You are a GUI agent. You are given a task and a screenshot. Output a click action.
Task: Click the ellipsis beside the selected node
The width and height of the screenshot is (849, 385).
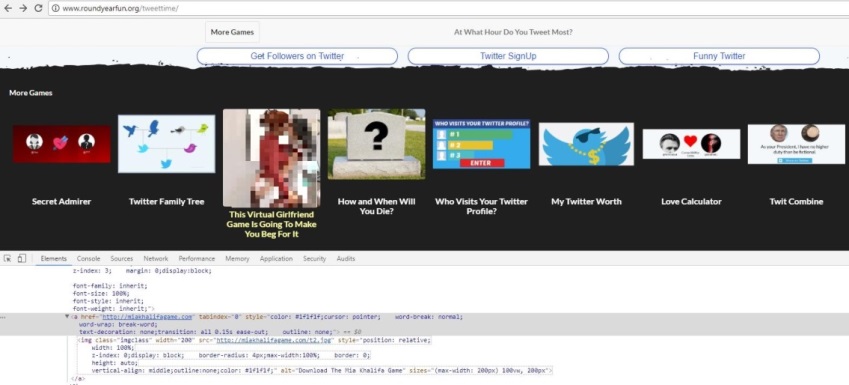(4, 317)
